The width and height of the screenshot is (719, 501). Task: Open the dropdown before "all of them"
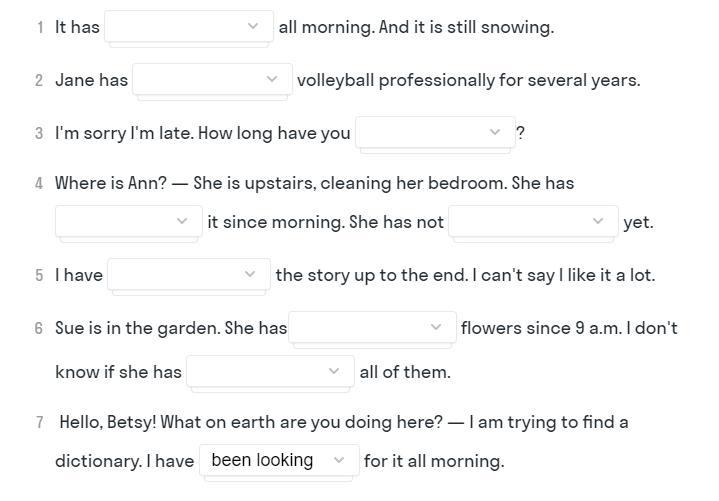[269, 372]
